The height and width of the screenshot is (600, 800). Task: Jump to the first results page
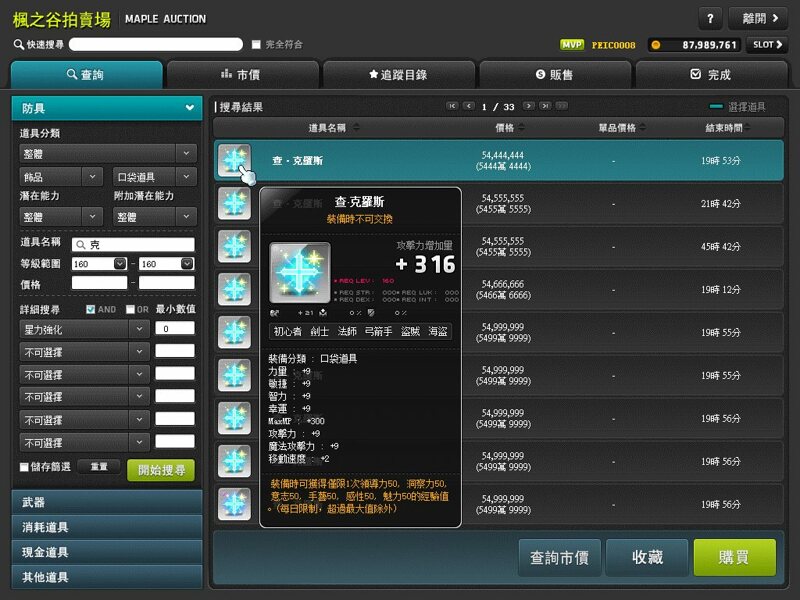452,106
